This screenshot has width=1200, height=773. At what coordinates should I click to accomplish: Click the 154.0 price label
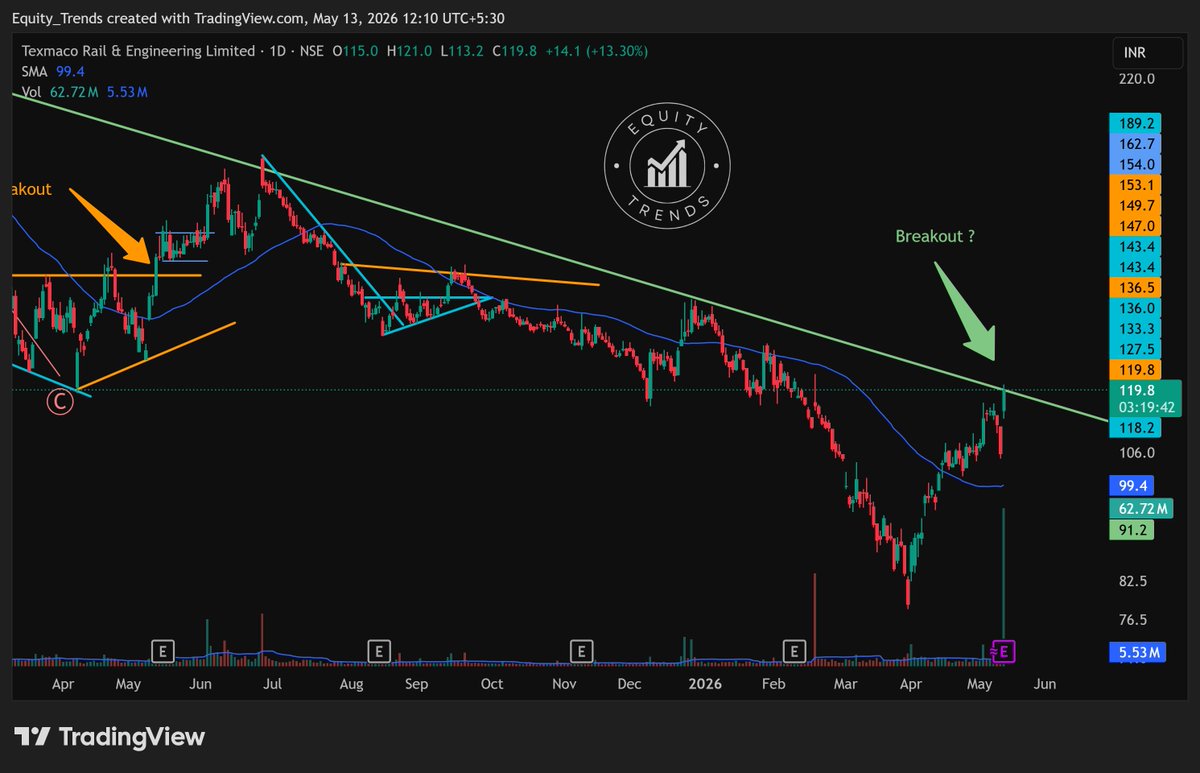click(1138, 164)
